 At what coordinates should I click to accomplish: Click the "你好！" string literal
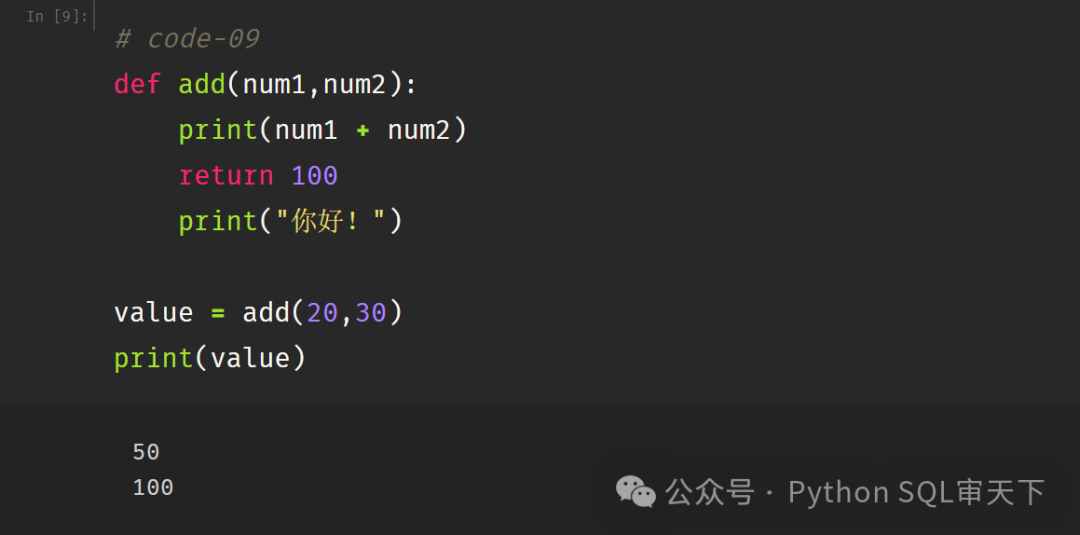coord(331,222)
